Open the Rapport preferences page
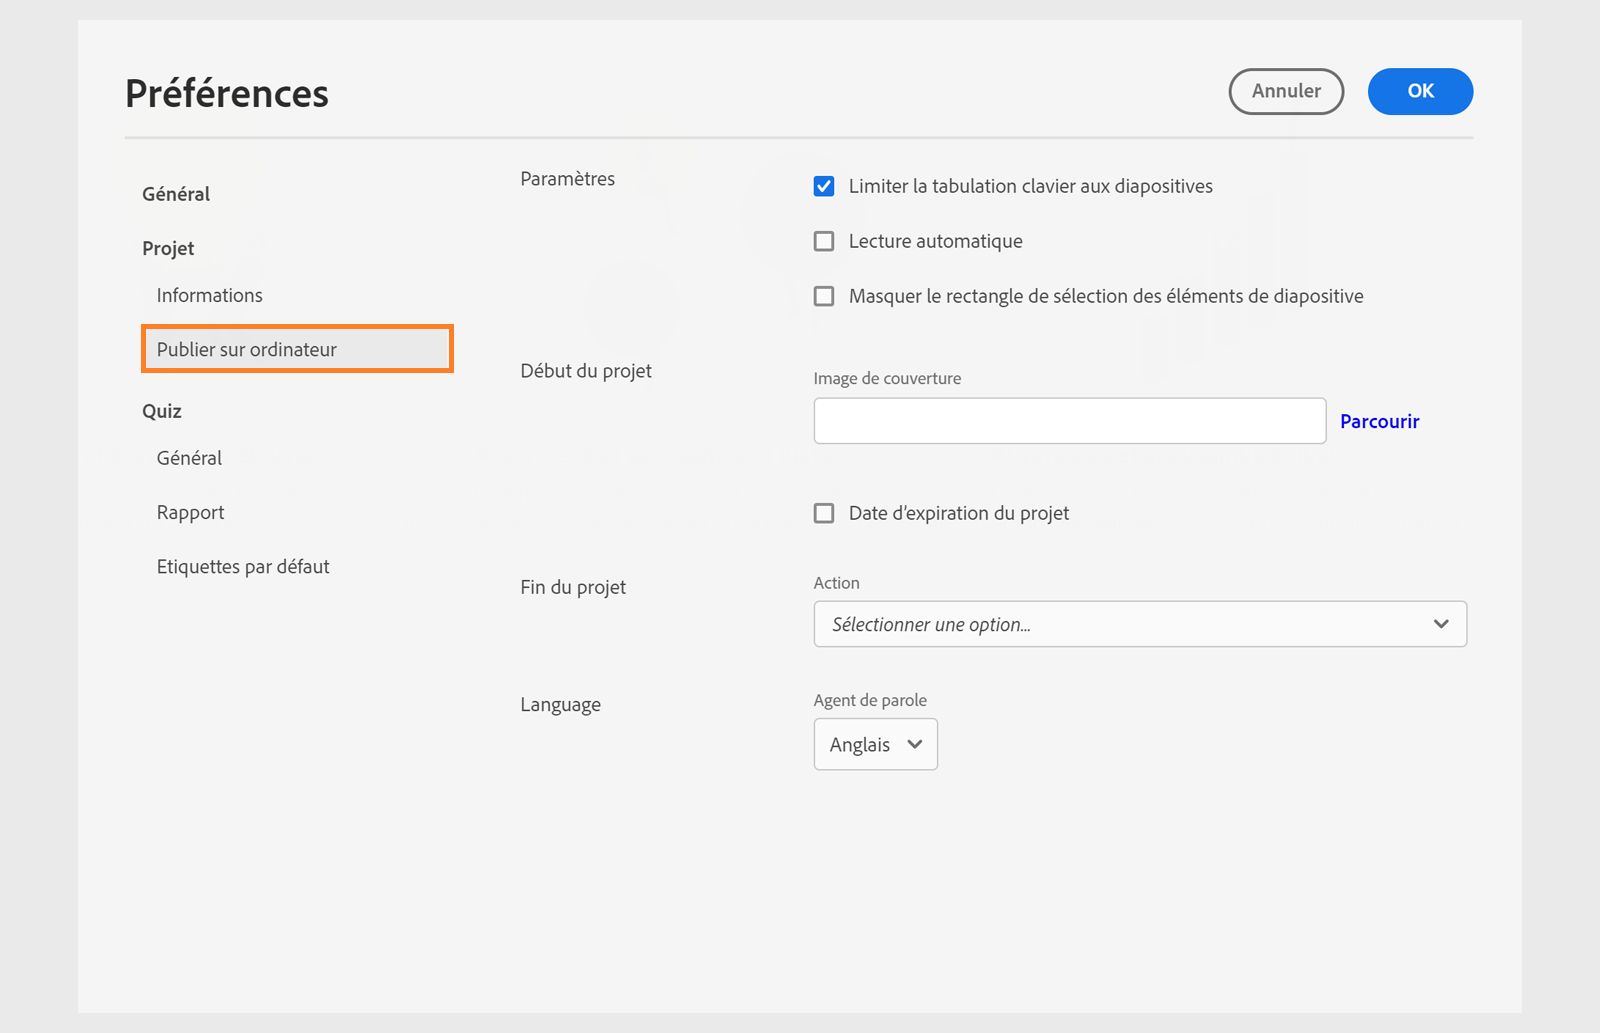This screenshot has height=1033, width=1600. tap(191, 512)
